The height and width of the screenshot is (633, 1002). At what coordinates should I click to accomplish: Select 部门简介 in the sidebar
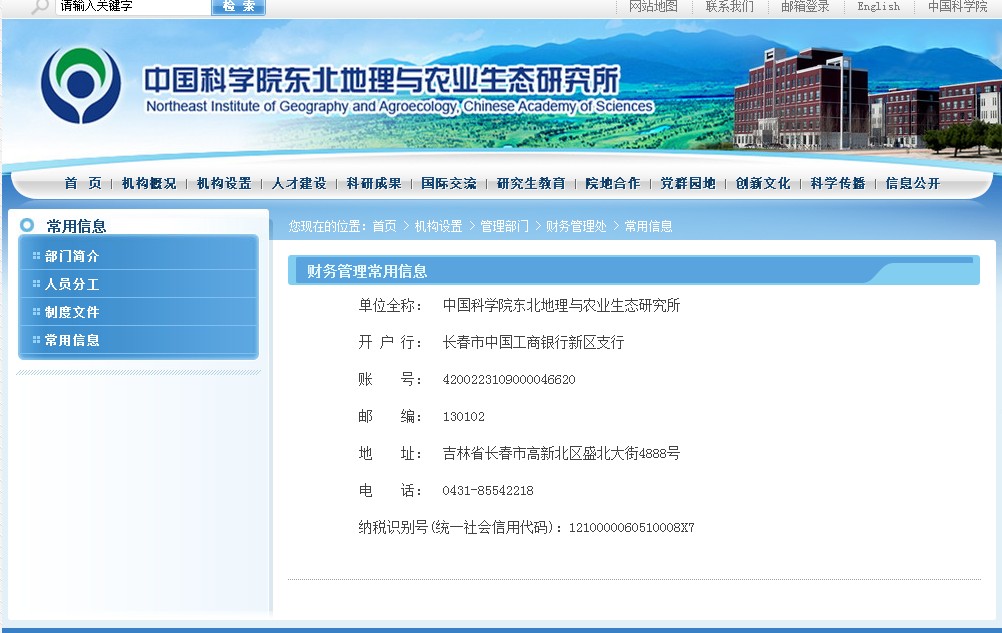[72, 256]
